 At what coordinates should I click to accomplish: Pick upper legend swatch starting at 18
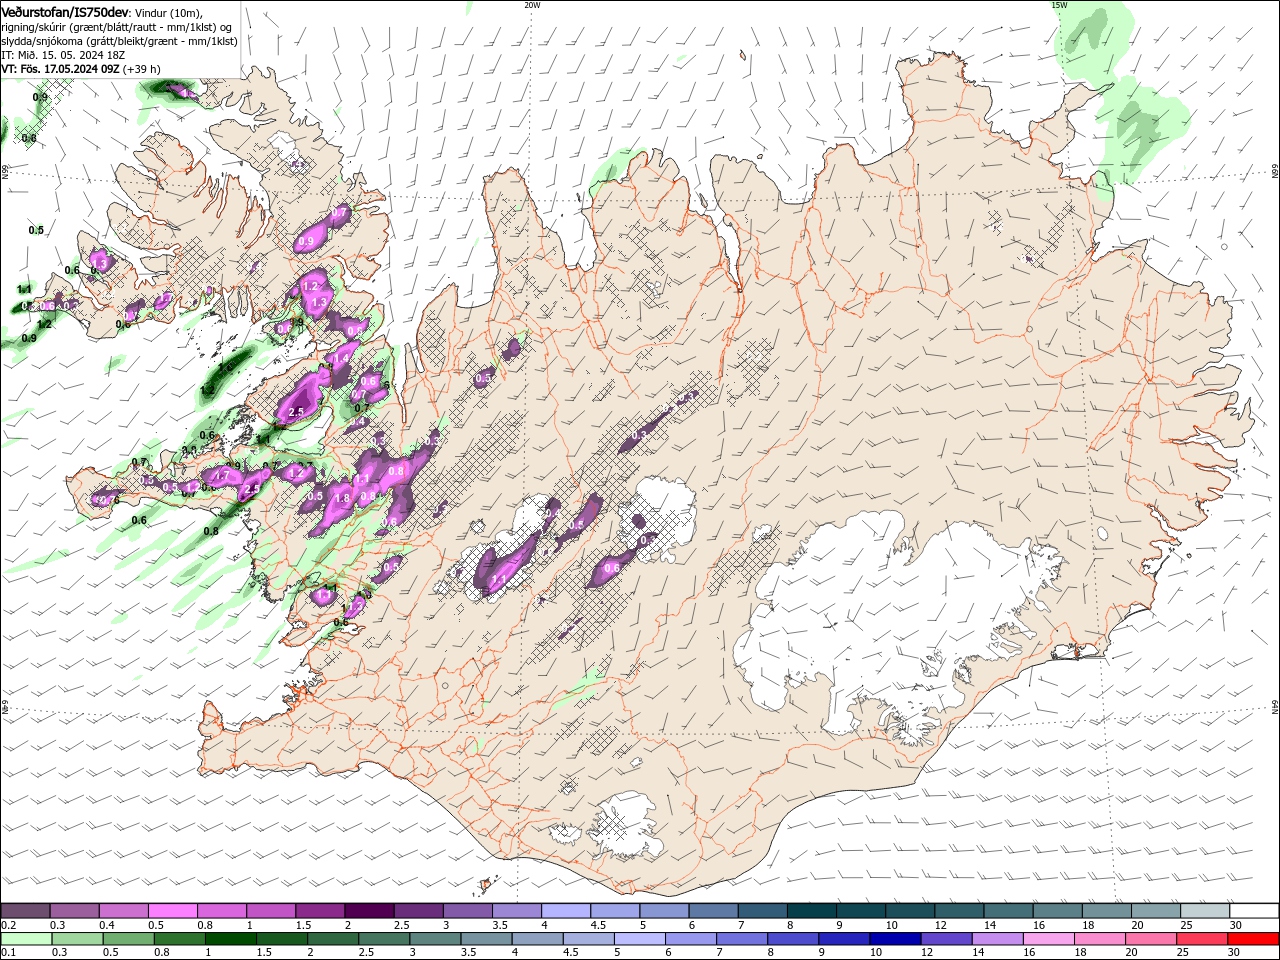coord(1106,910)
